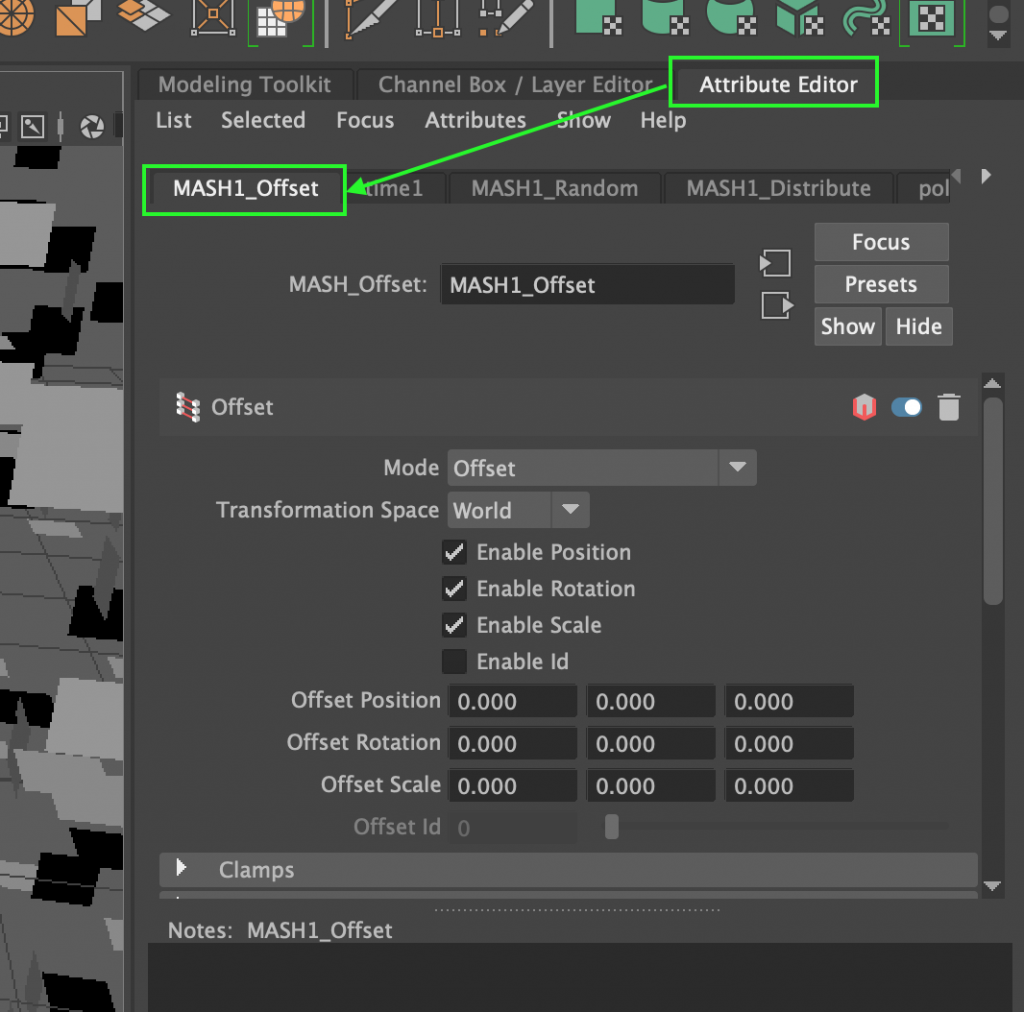The width and height of the screenshot is (1024, 1012).
Task: Open the Mode dropdown set to Offset
Action: 738,468
